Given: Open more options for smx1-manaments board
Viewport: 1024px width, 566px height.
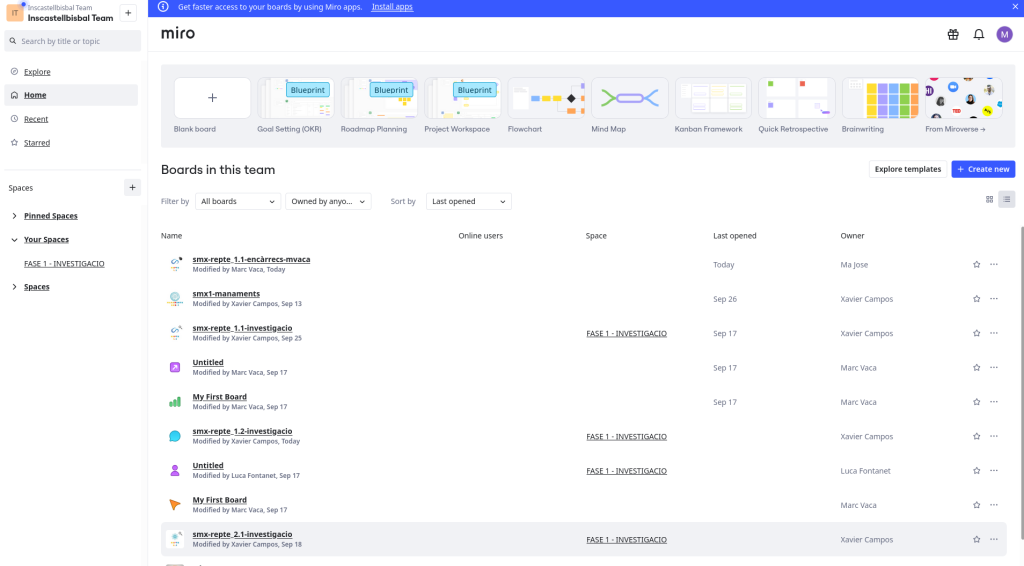Looking at the screenshot, I should point(993,299).
